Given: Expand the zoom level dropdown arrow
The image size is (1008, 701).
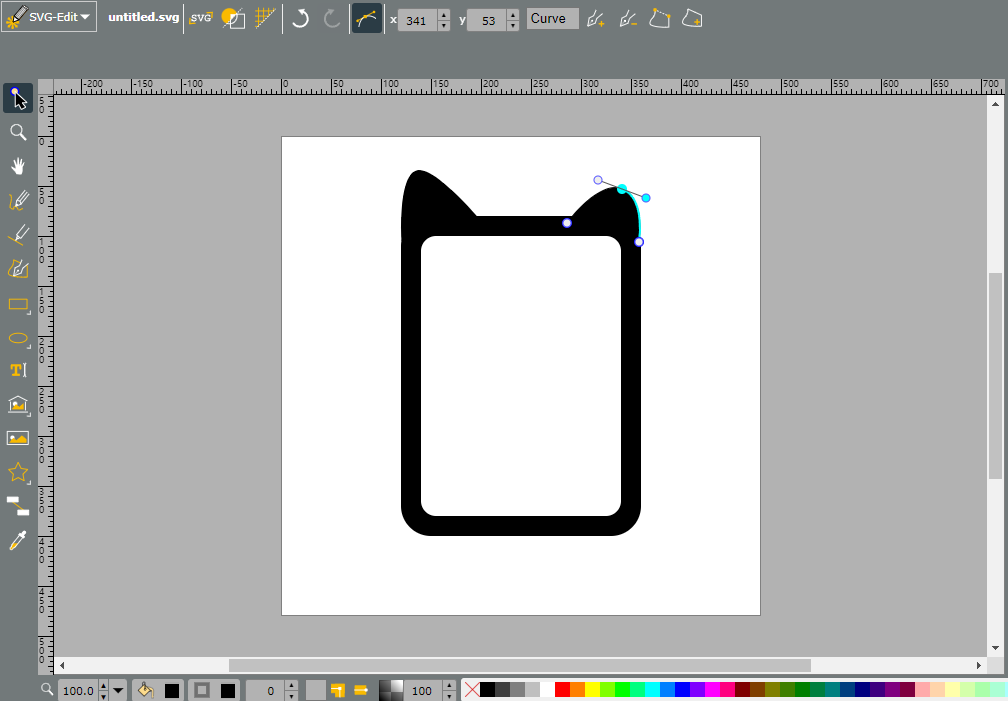Looking at the screenshot, I should pos(118,691).
